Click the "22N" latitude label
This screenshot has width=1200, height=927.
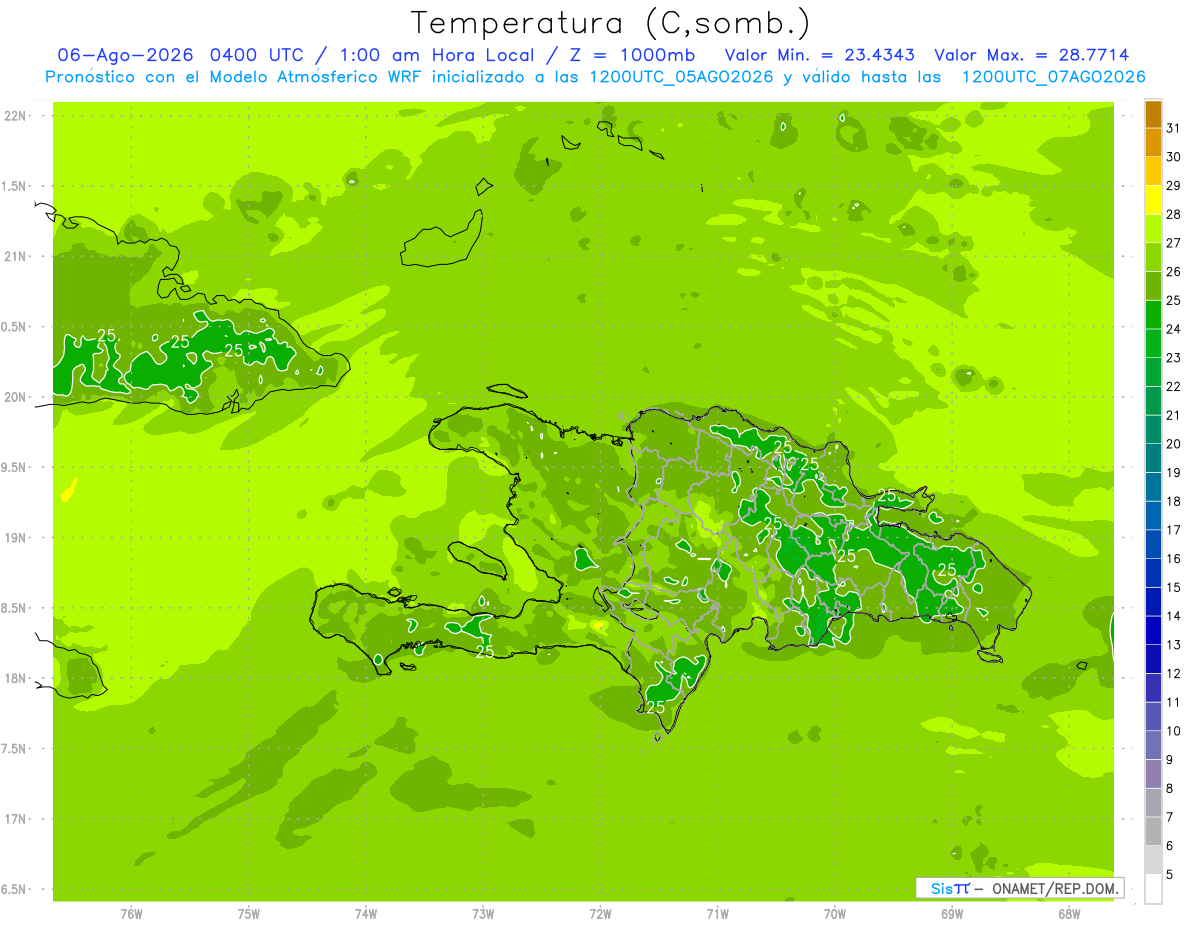point(16,116)
